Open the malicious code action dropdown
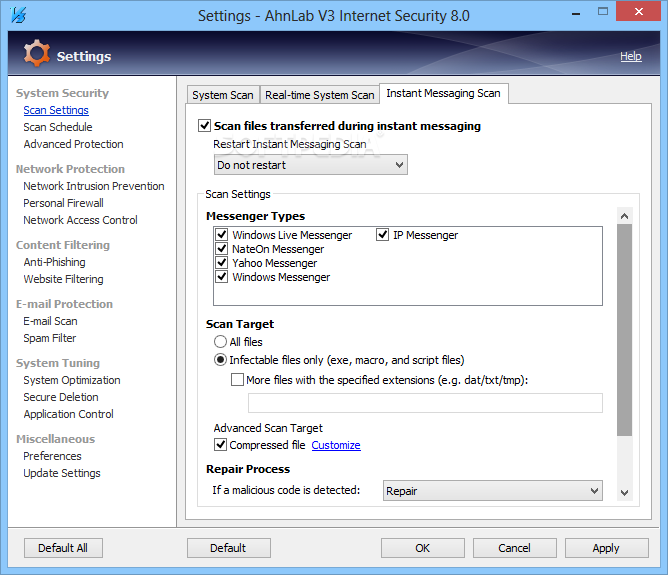This screenshot has width=668, height=575. tap(492, 491)
